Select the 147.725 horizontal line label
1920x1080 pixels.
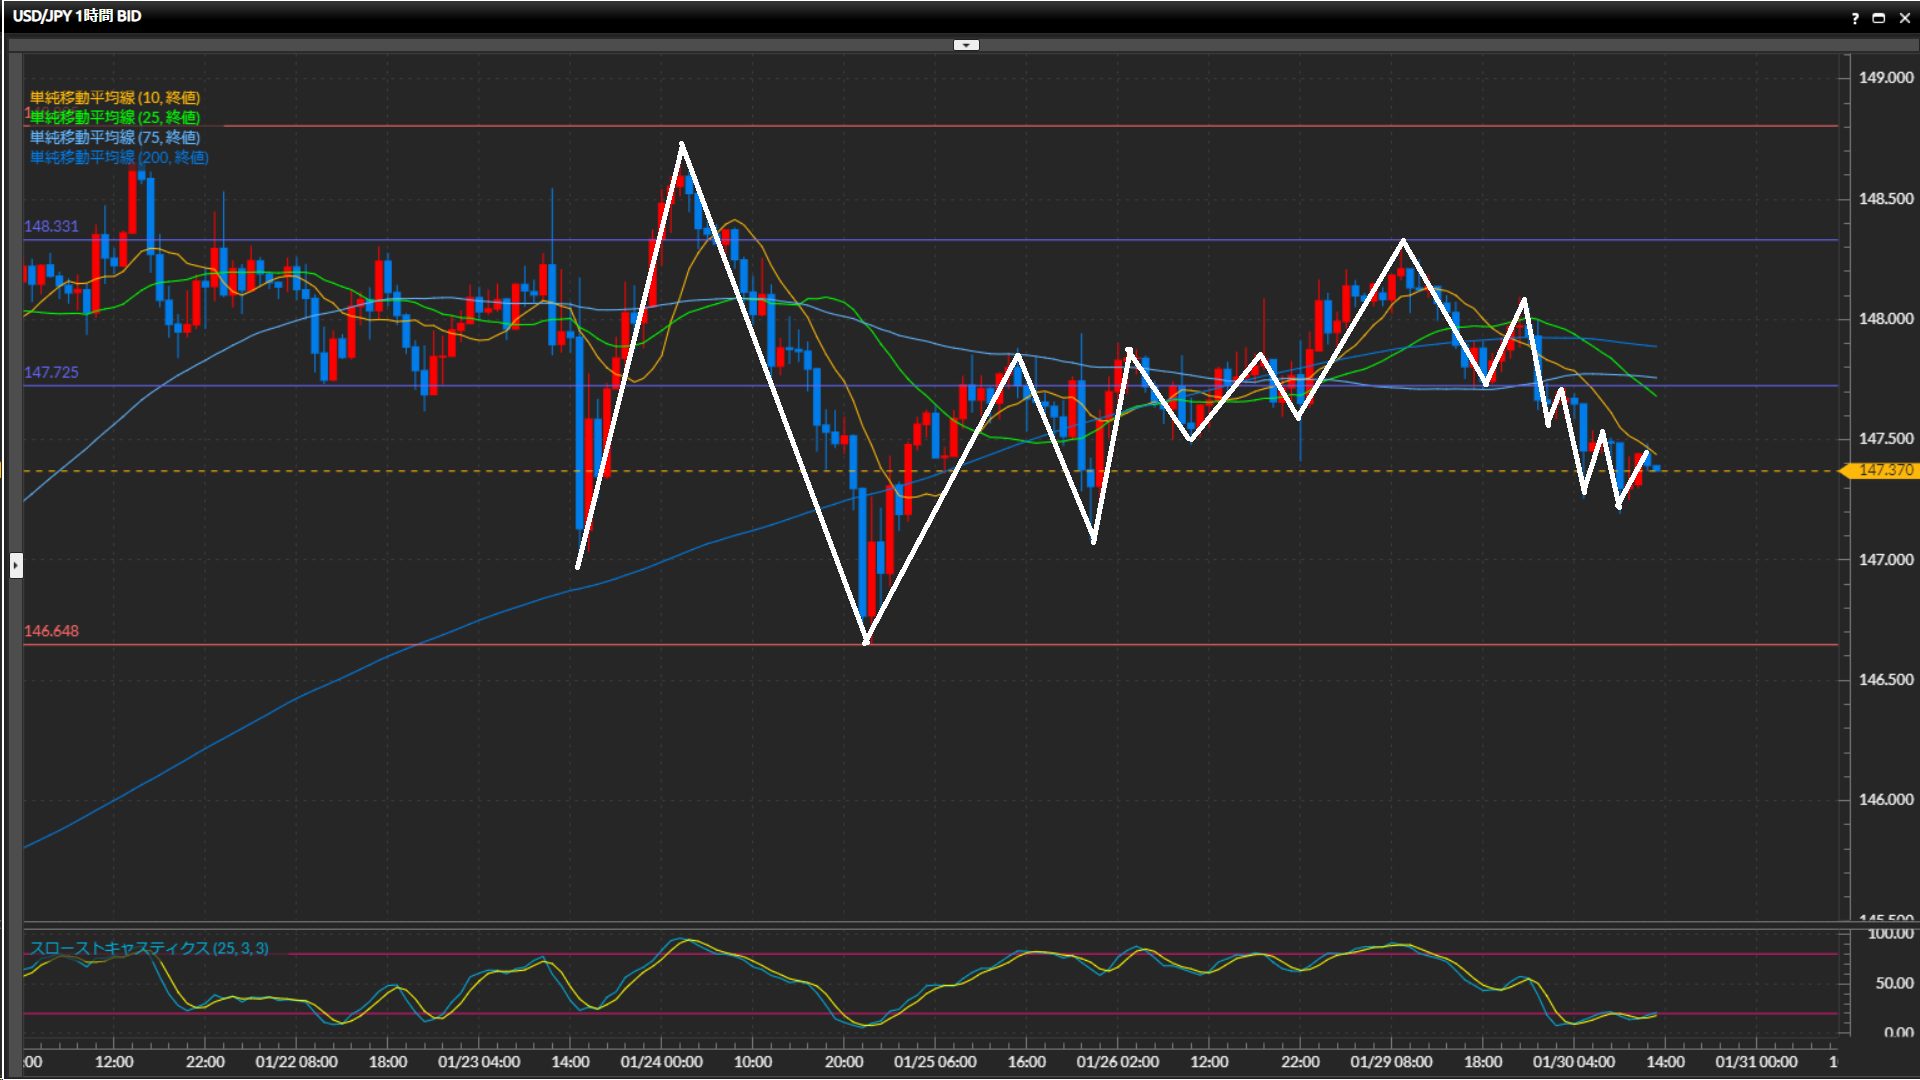tap(51, 373)
